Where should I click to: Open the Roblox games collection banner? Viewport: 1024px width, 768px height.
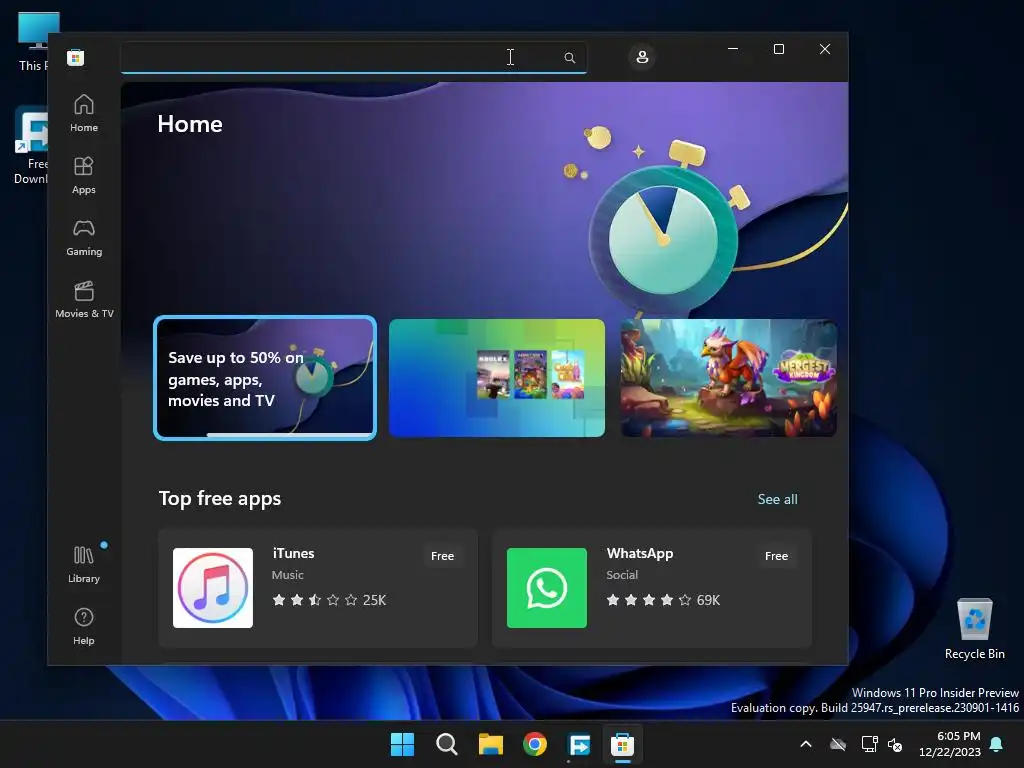point(497,378)
